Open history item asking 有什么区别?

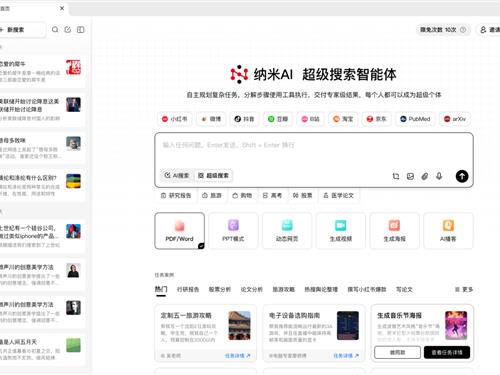coord(42,185)
